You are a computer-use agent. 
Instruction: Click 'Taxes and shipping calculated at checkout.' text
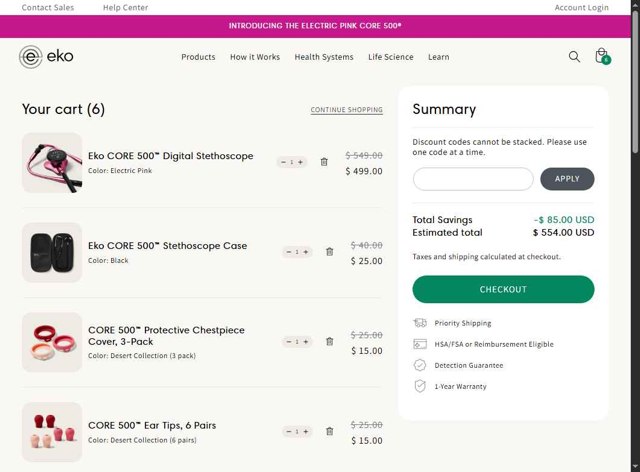(x=487, y=256)
